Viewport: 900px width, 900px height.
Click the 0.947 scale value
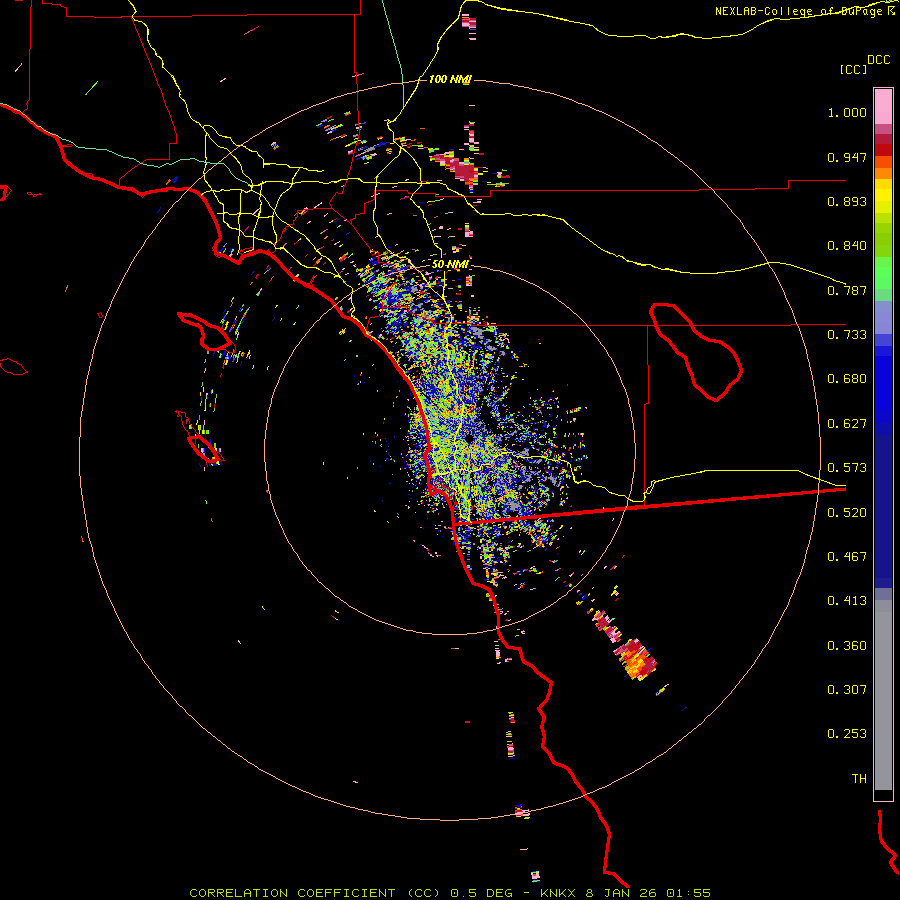tap(847, 157)
